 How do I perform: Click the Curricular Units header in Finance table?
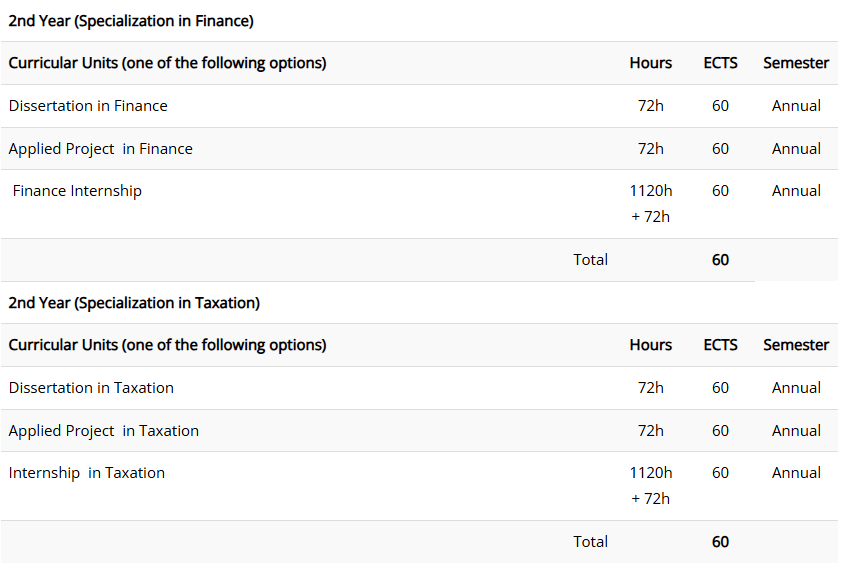pyautogui.click(x=167, y=63)
